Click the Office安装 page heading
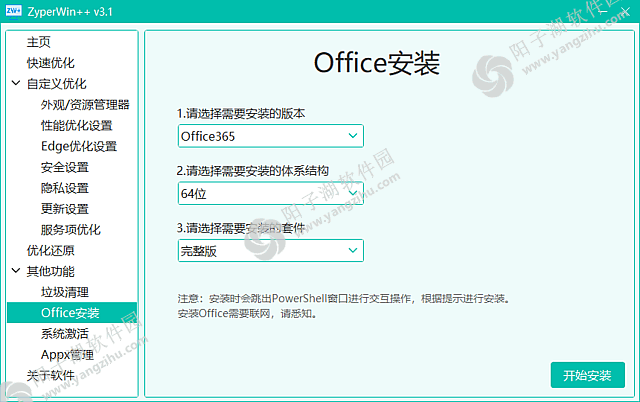The image size is (640, 402). click(376, 63)
